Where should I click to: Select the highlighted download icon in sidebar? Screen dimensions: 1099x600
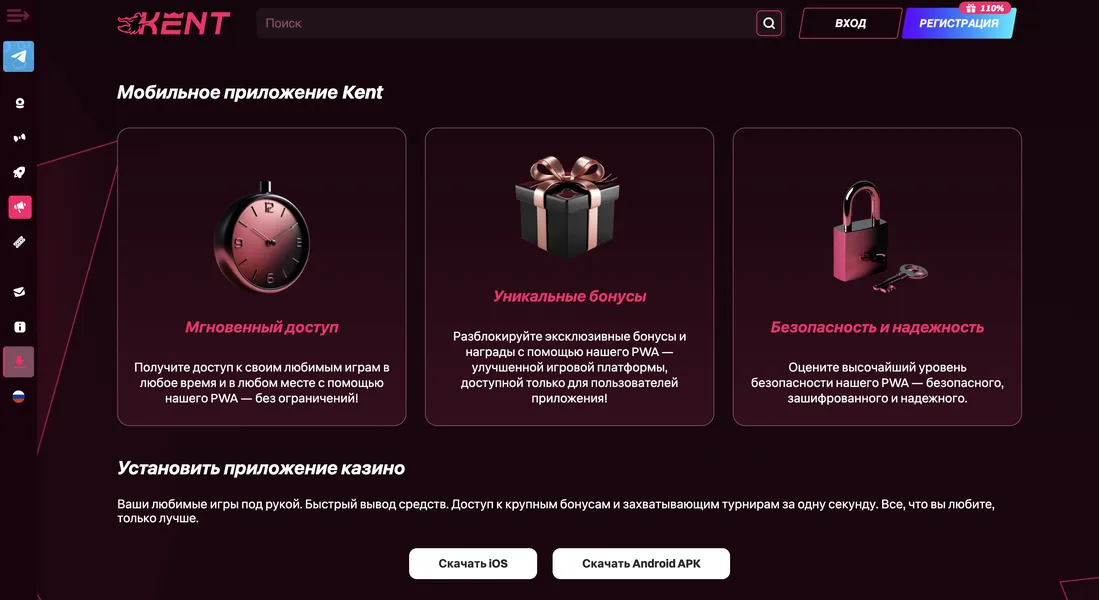18,362
